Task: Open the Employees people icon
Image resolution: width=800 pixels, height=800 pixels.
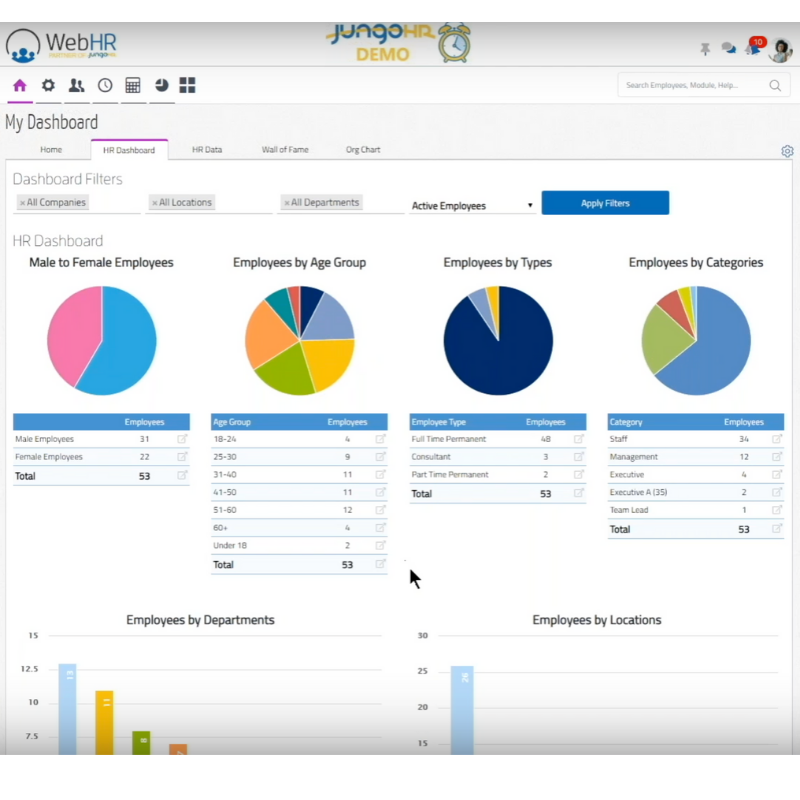Action: coord(77,85)
